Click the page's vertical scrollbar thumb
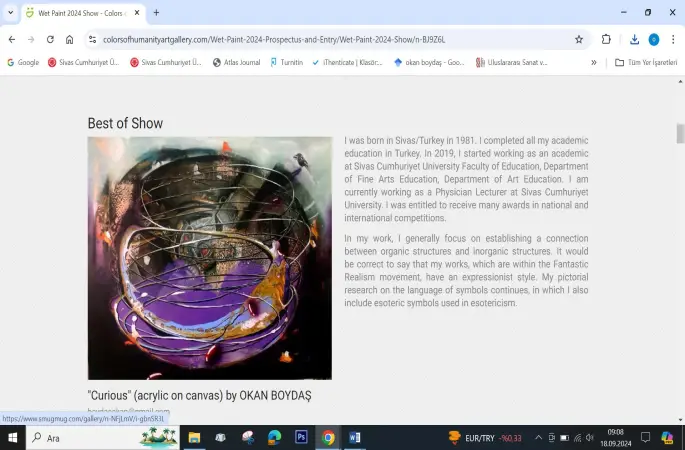 [x=680, y=133]
